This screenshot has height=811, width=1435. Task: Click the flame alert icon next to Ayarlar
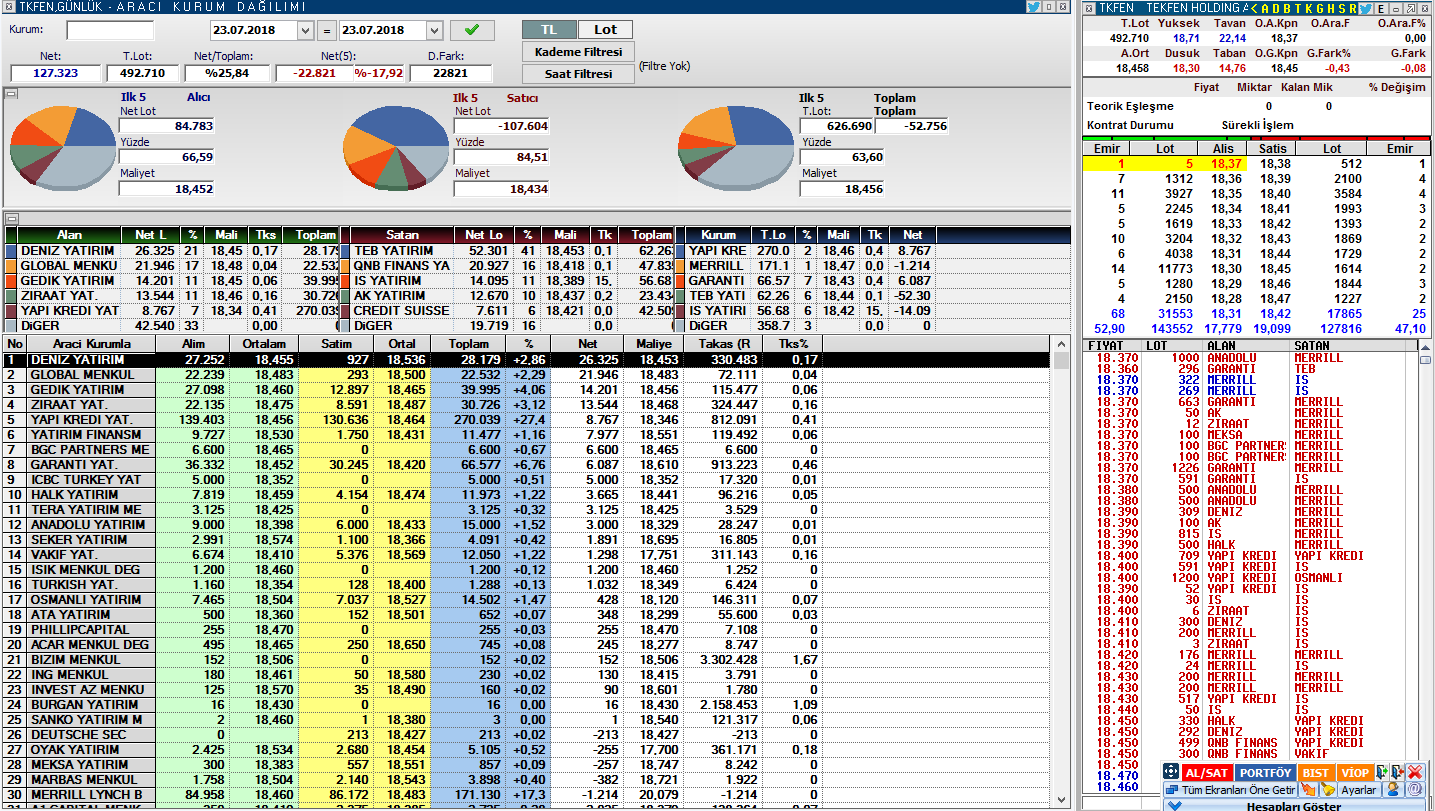click(x=1308, y=790)
